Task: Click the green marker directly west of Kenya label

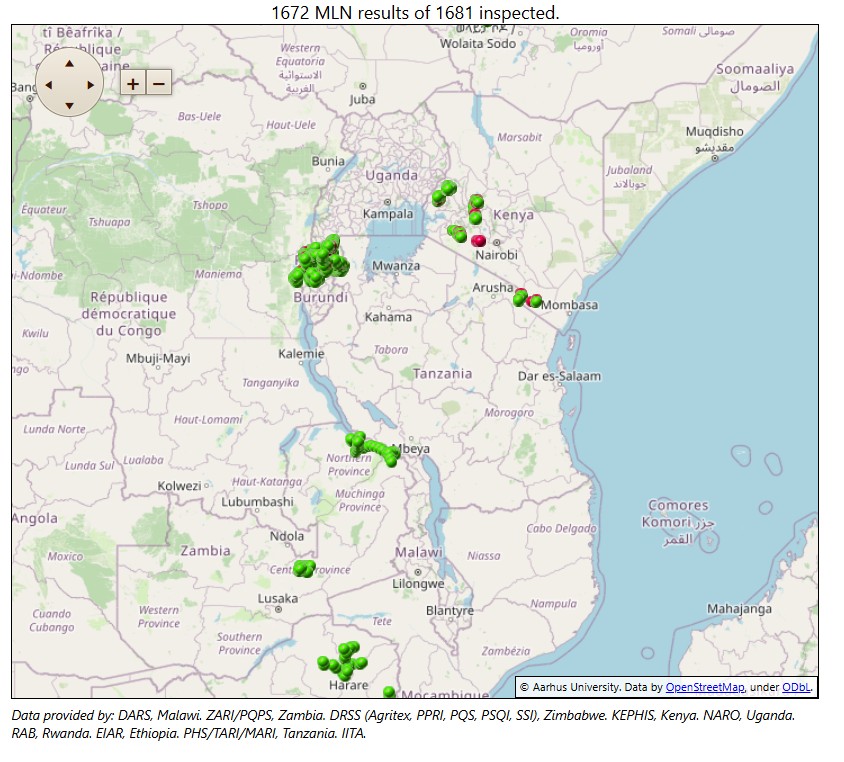Action: 475,217
